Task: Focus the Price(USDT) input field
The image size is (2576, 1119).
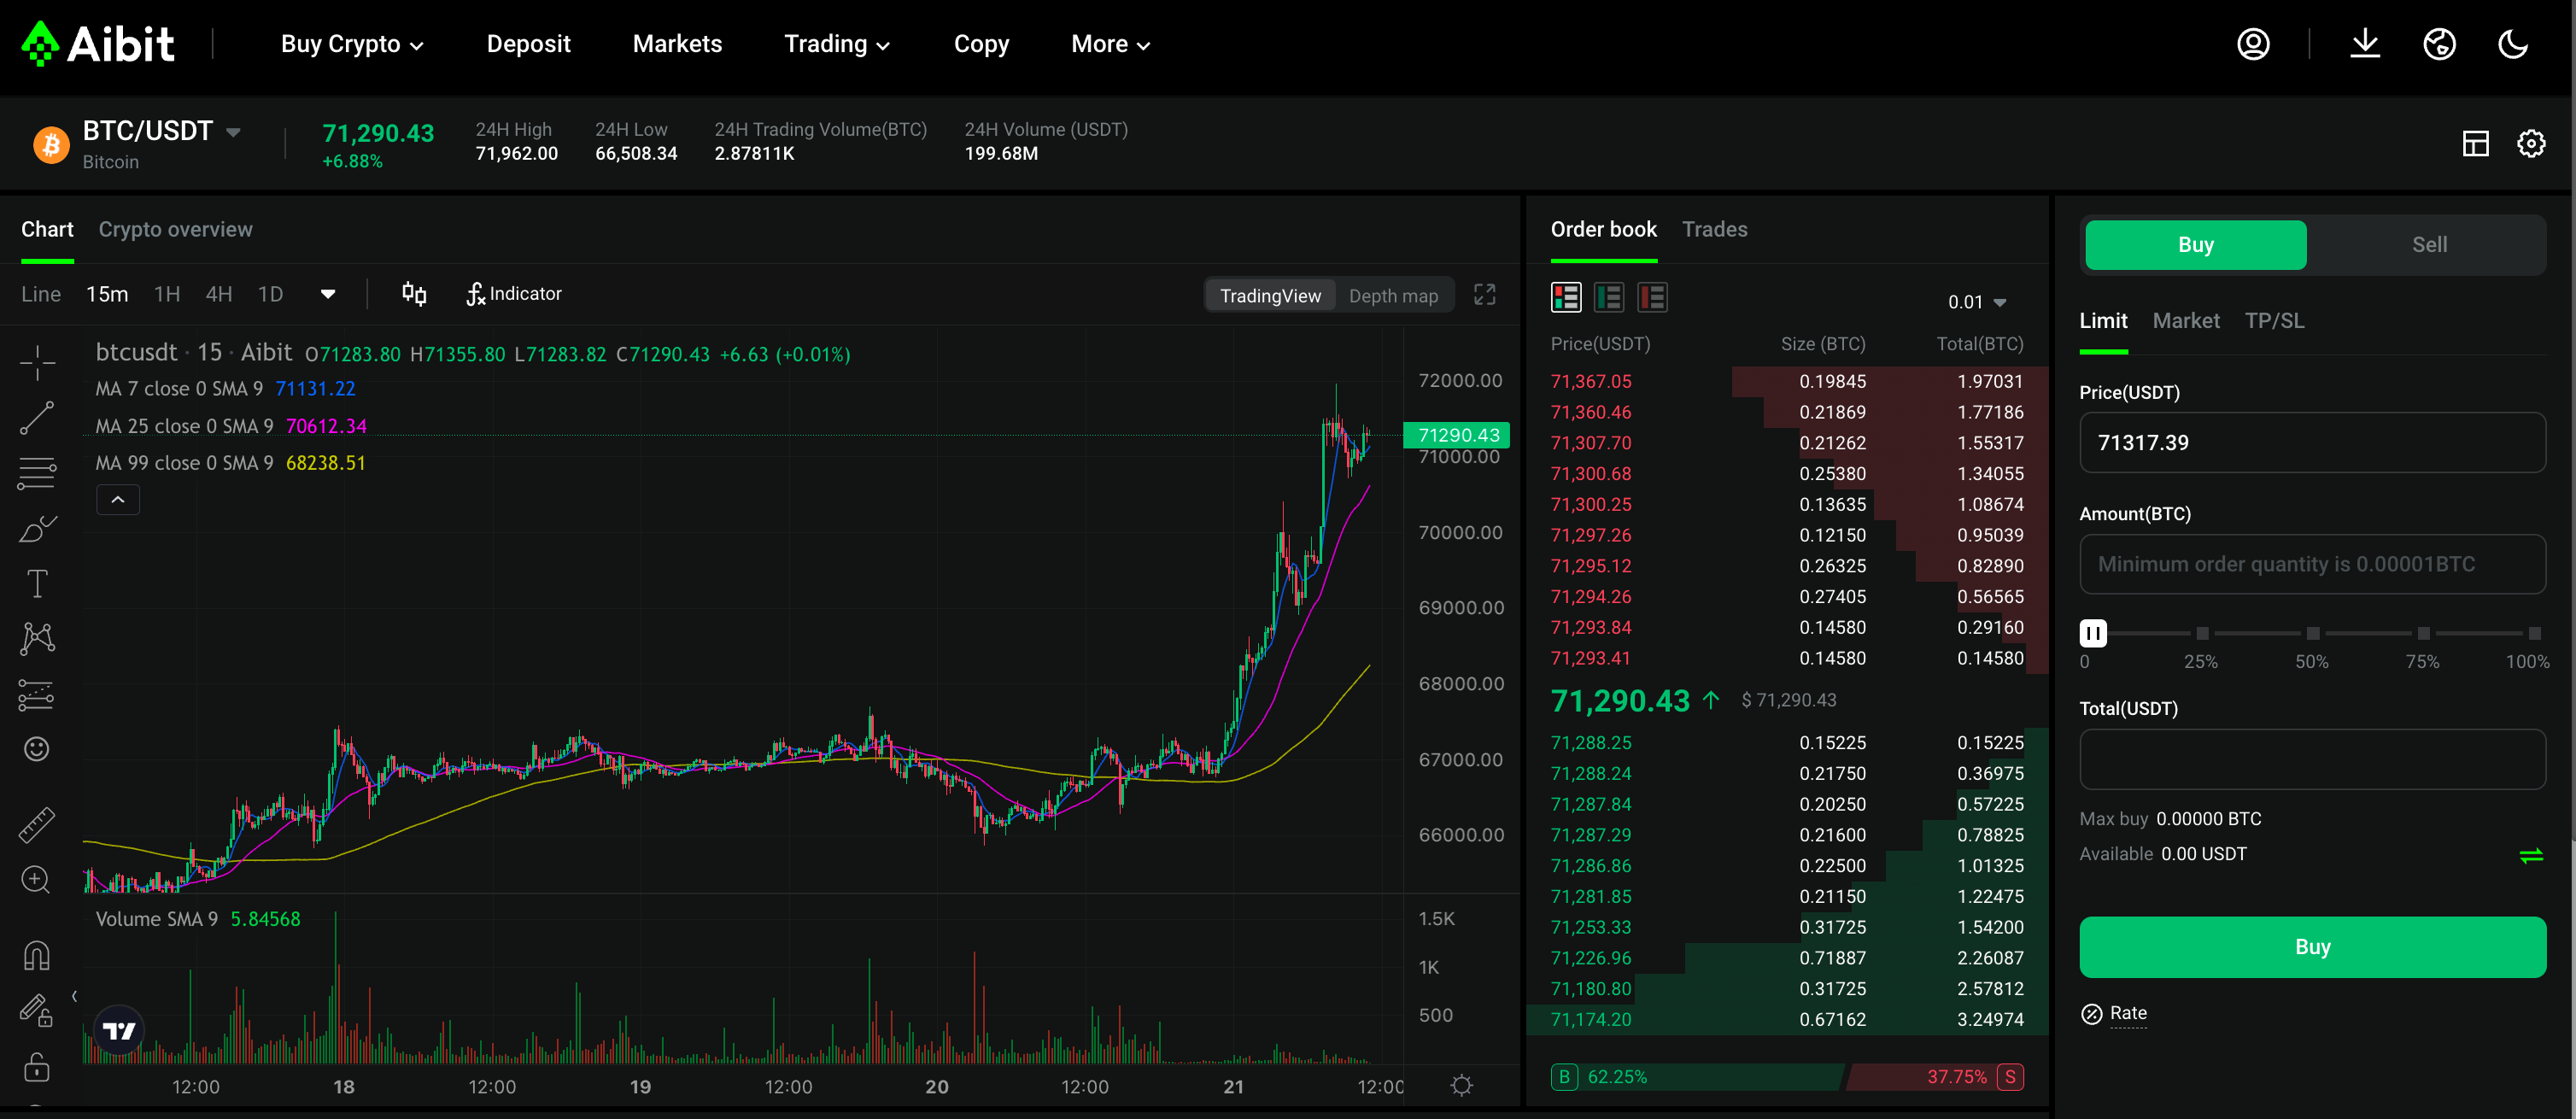Action: coord(2312,442)
